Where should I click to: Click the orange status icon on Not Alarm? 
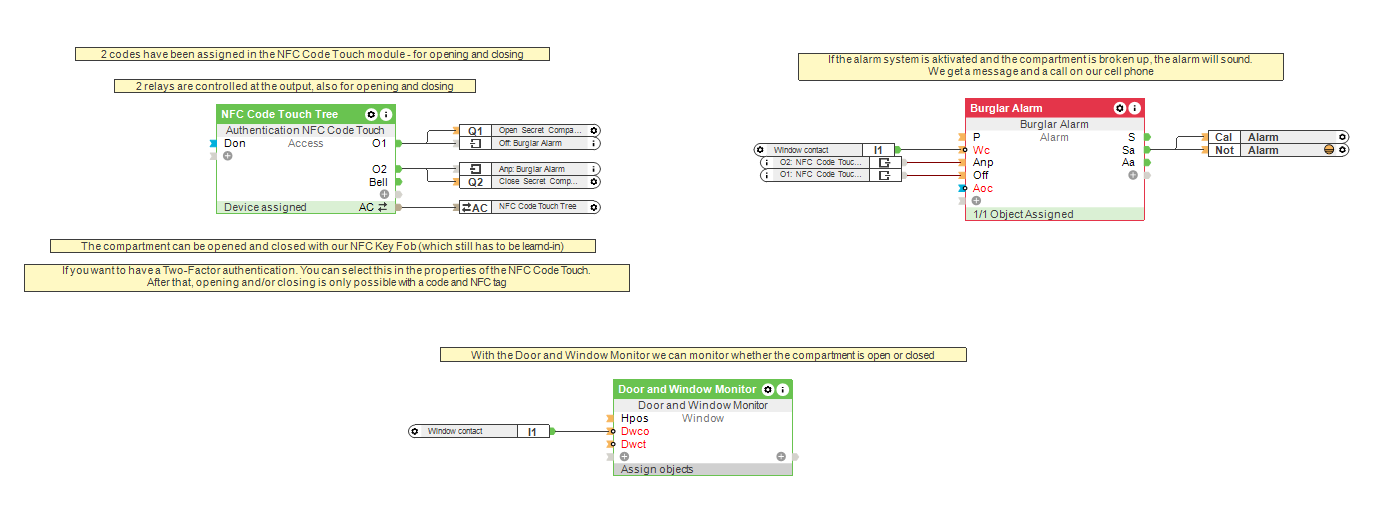(x=1329, y=150)
